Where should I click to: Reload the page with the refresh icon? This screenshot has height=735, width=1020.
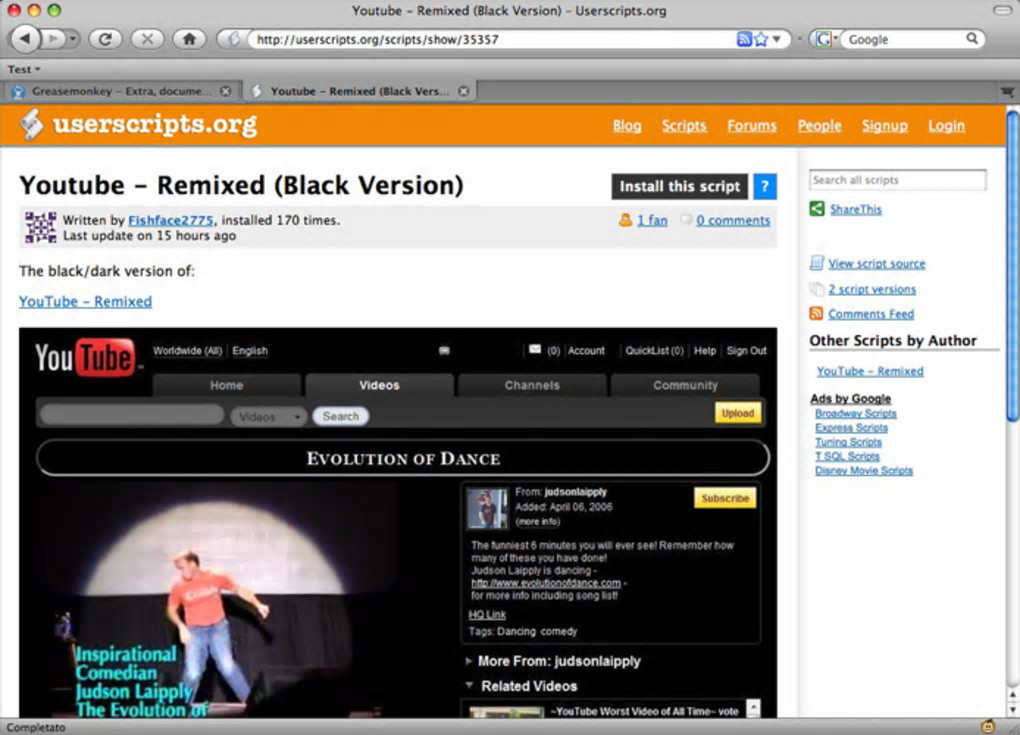coord(105,39)
